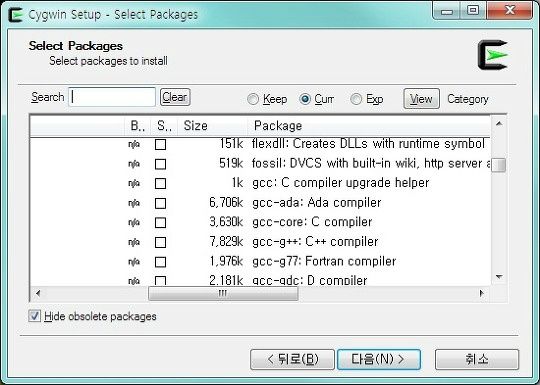Select the Curr radio button
The image size is (540, 385).
pos(305,99)
